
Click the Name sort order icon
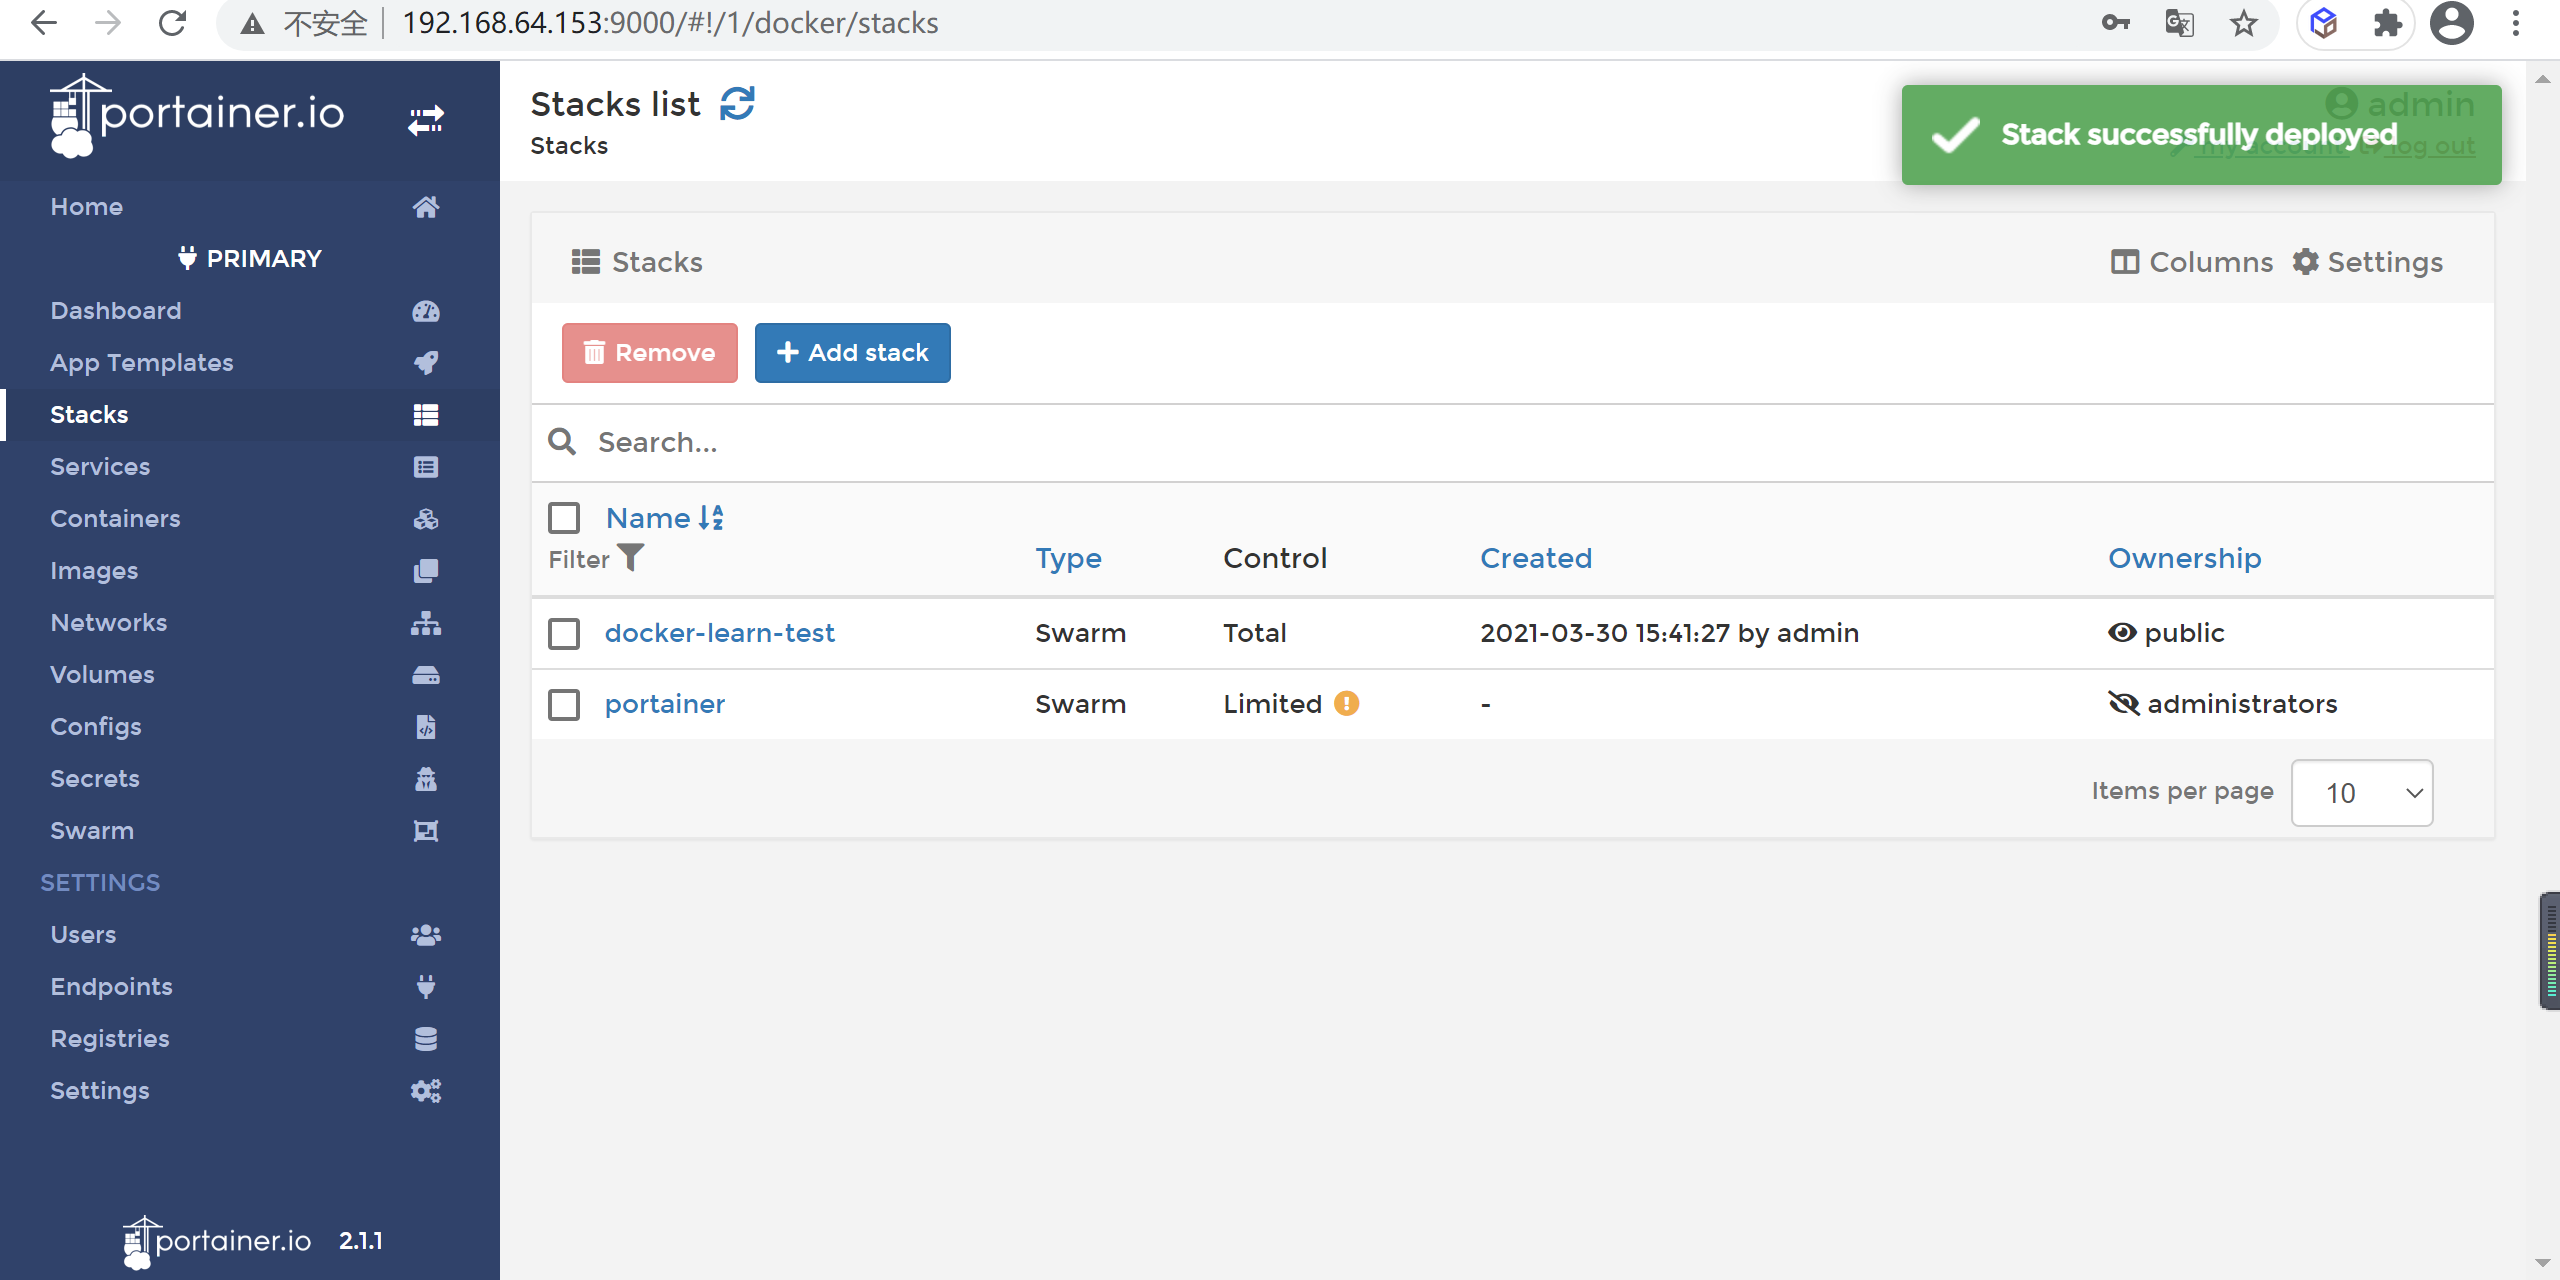tap(711, 518)
